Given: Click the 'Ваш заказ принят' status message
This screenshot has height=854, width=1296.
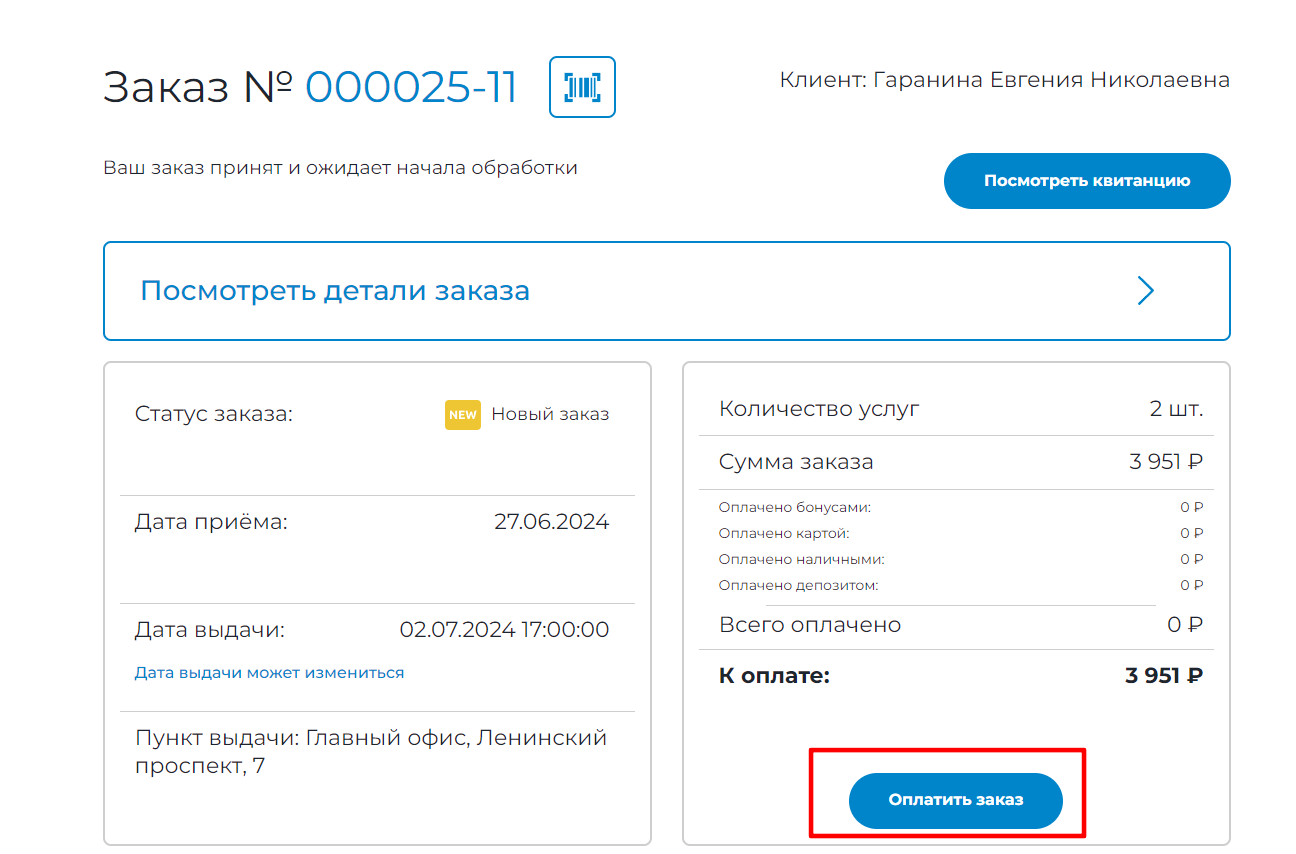Looking at the screenshot, I should coord(340,168).
